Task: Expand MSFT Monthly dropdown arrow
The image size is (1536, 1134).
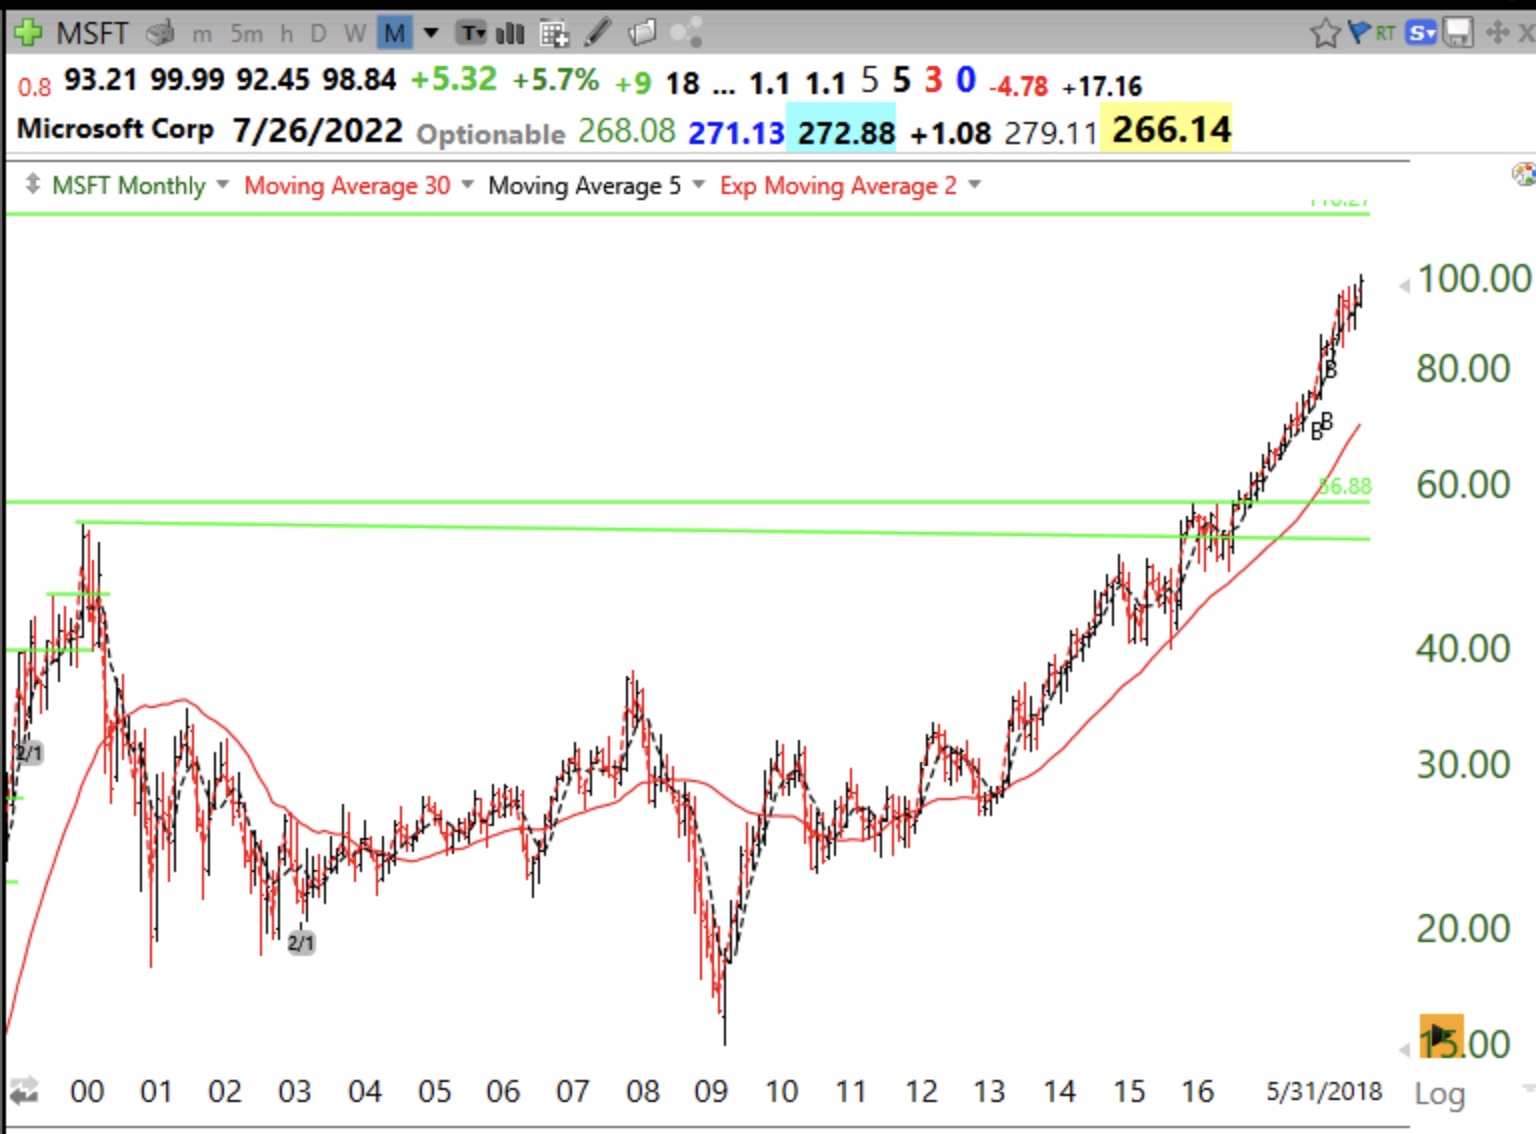Action: tap(222, 184)
